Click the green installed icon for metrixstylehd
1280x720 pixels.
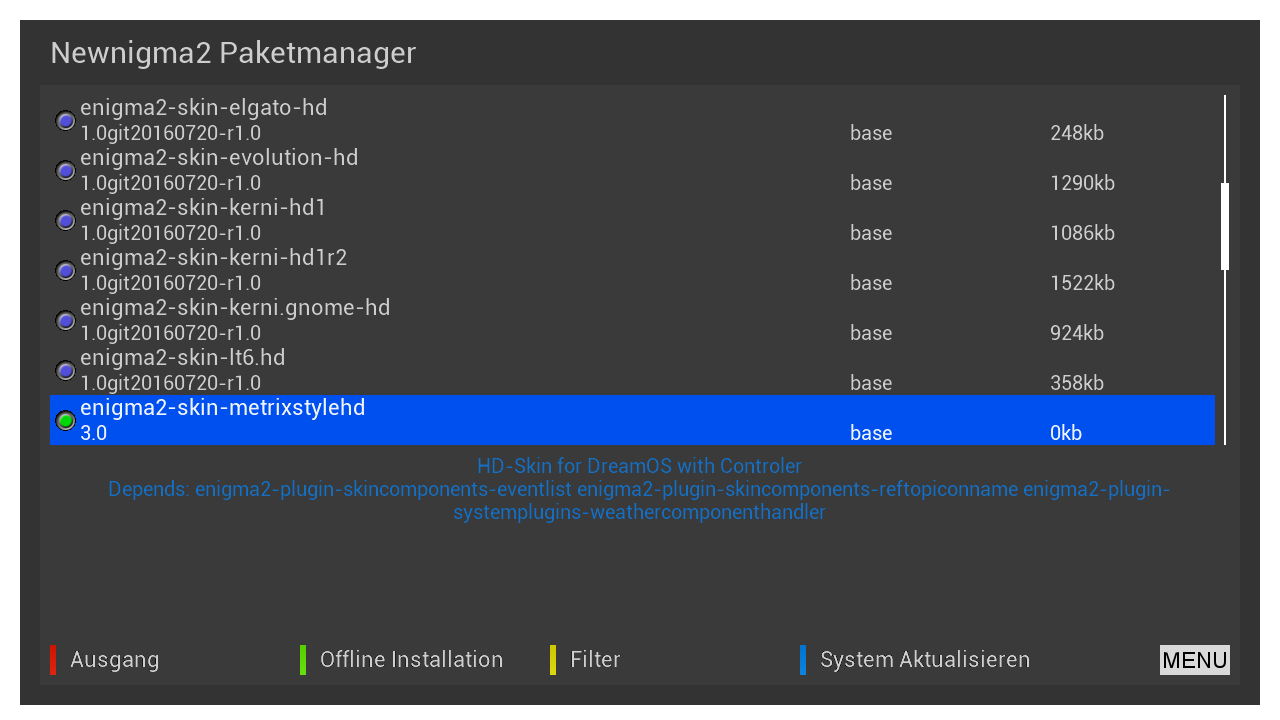(66, 421)
